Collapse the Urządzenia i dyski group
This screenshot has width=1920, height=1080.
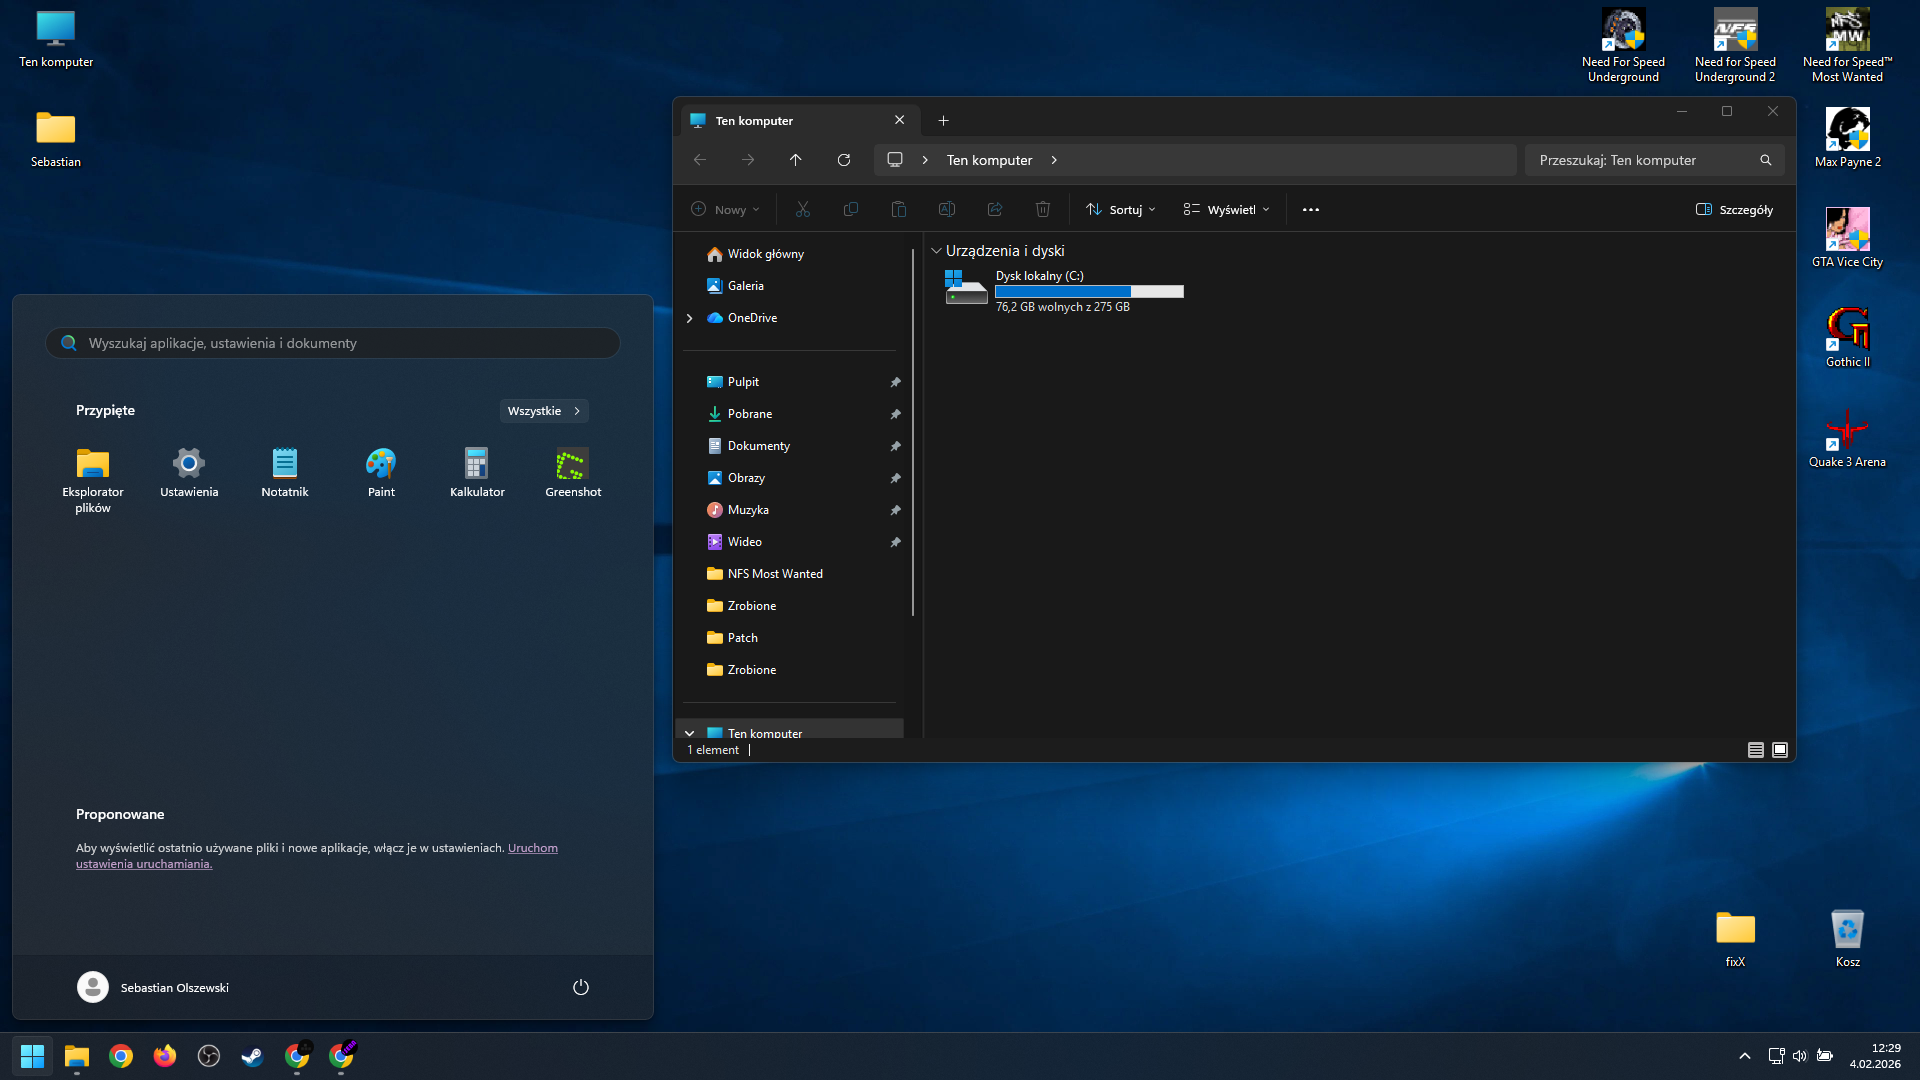936,251
